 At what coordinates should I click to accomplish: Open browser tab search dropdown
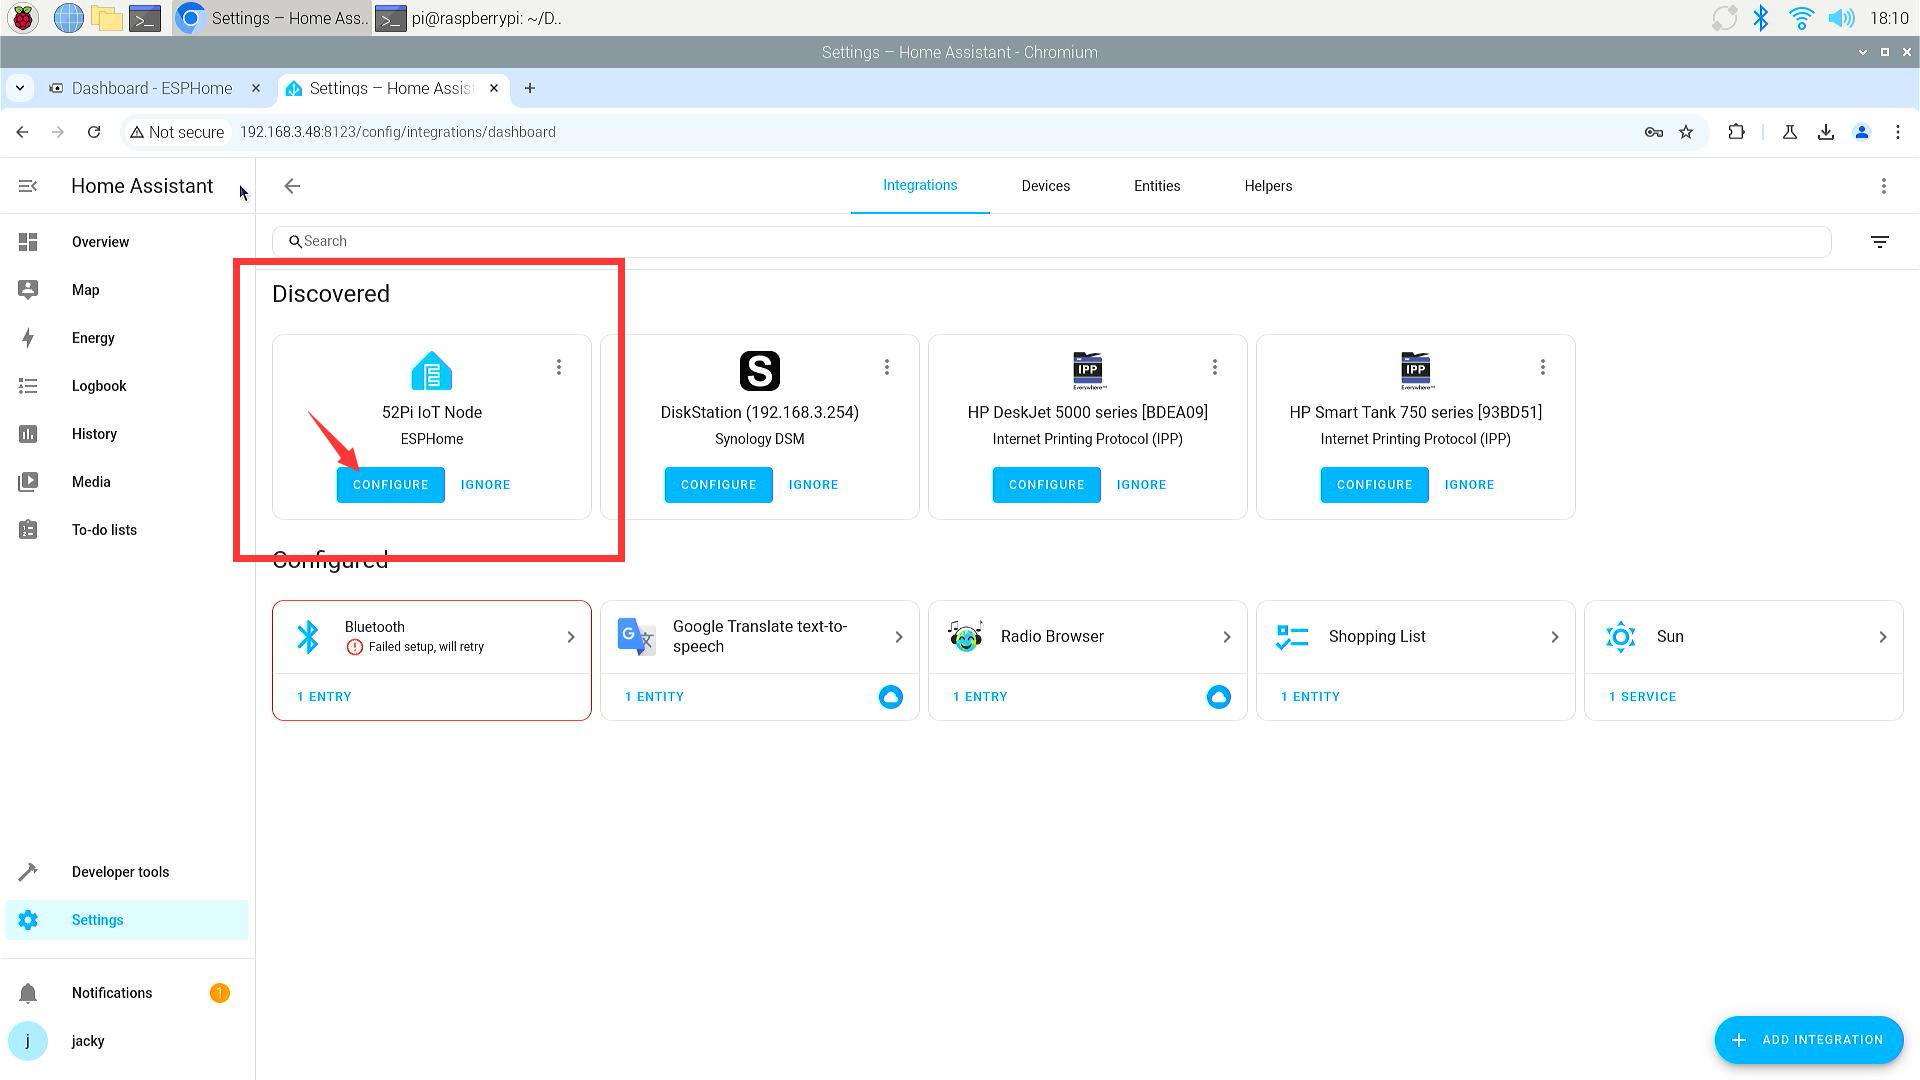(x=20, y=88)
